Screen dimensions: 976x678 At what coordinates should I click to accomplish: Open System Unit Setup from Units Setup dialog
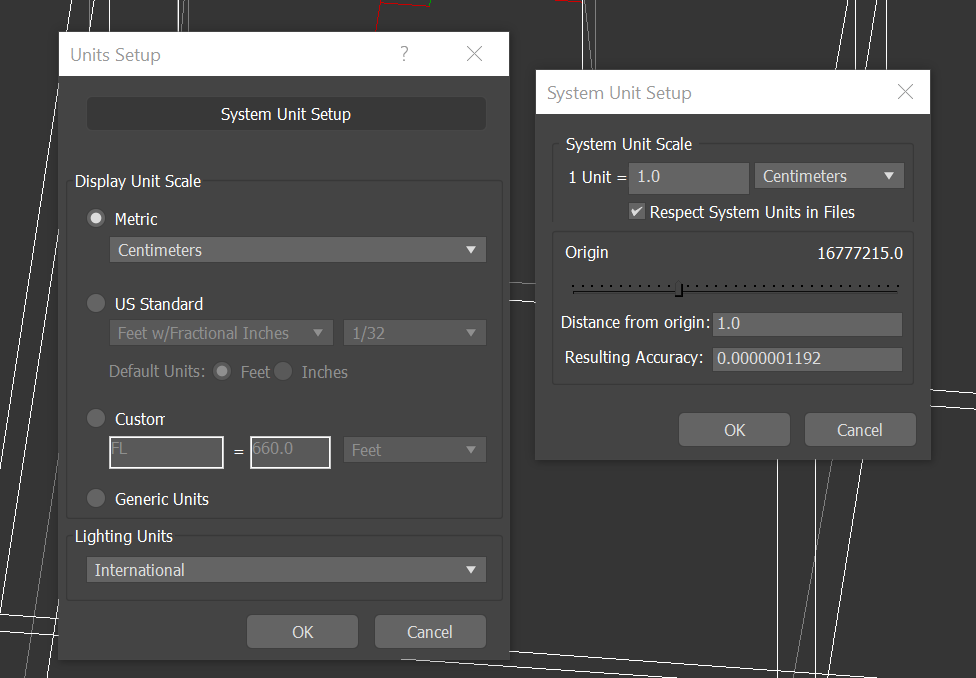(x=286, y=114)
